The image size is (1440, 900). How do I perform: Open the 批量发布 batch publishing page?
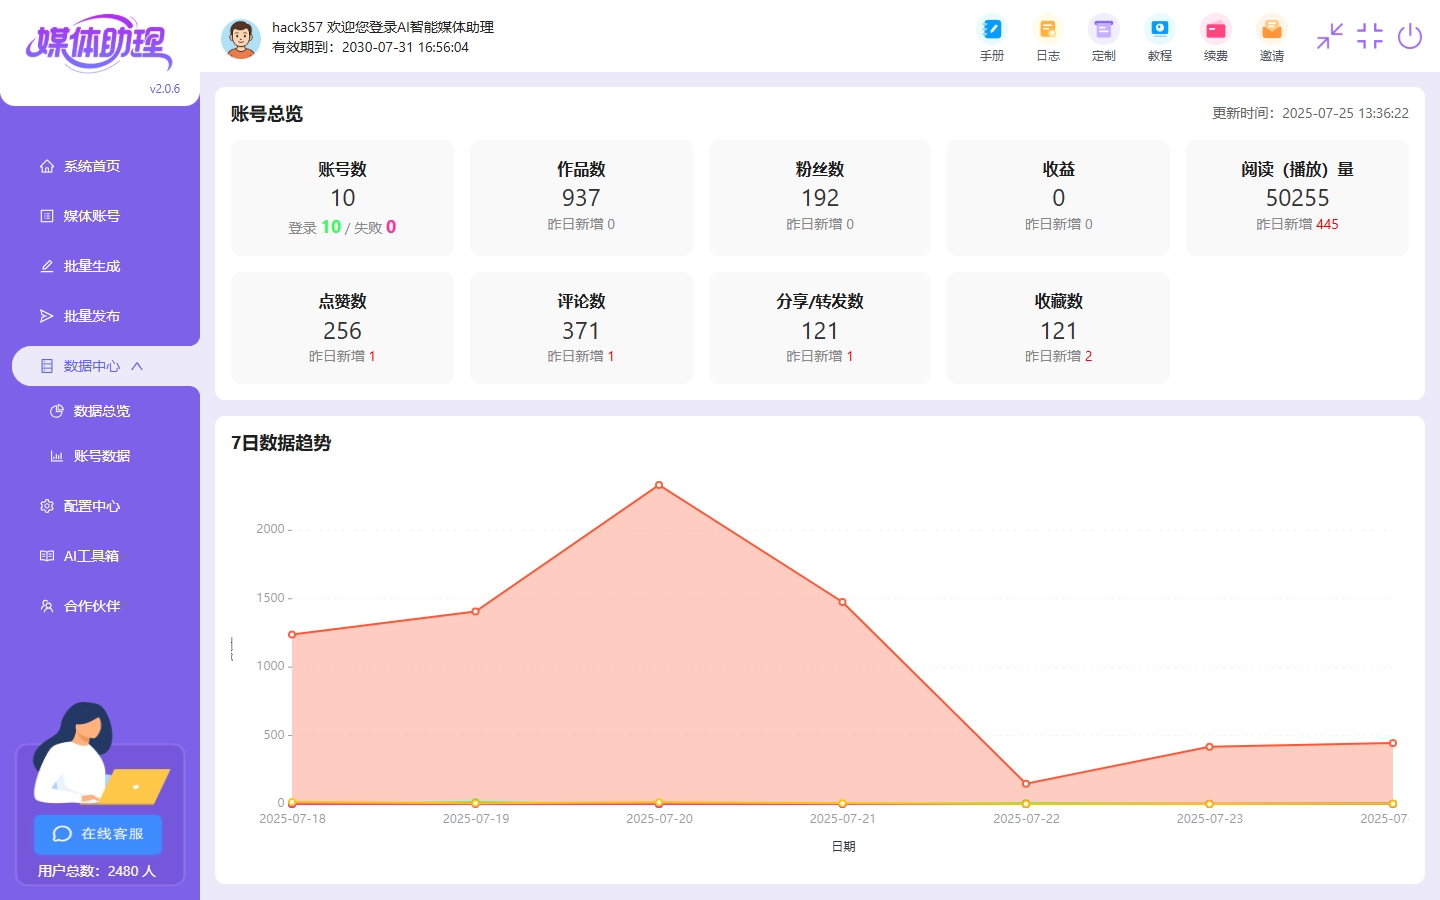coord(90,315)
